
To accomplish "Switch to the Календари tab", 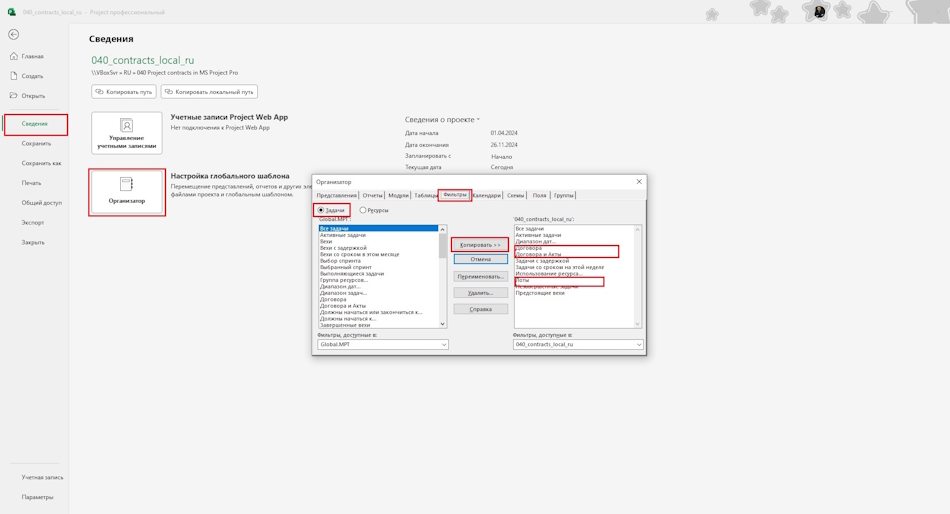I will point(487,195).
